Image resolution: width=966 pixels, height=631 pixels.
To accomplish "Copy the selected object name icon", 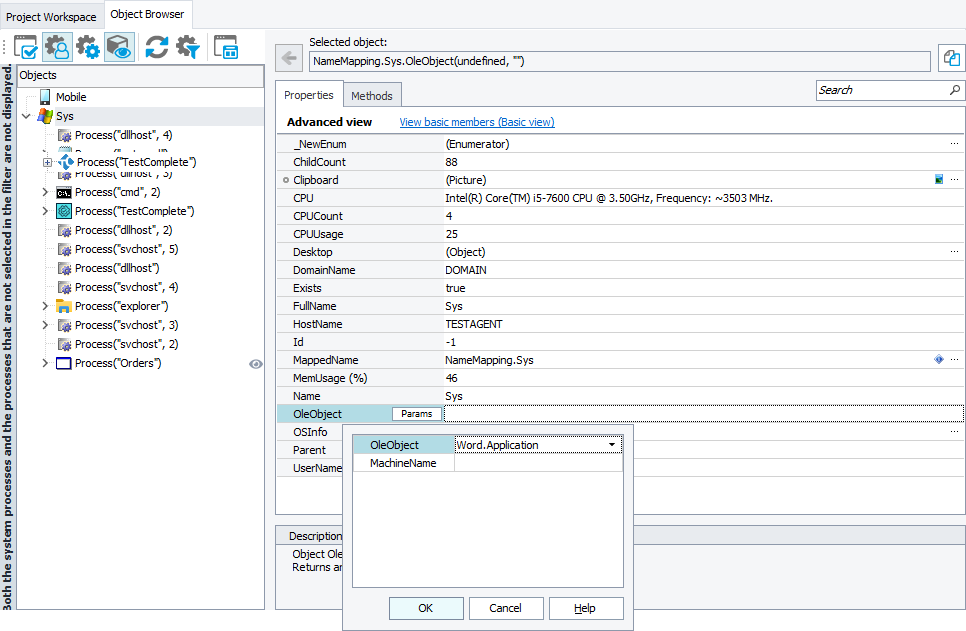I will (x=952, y=57).
